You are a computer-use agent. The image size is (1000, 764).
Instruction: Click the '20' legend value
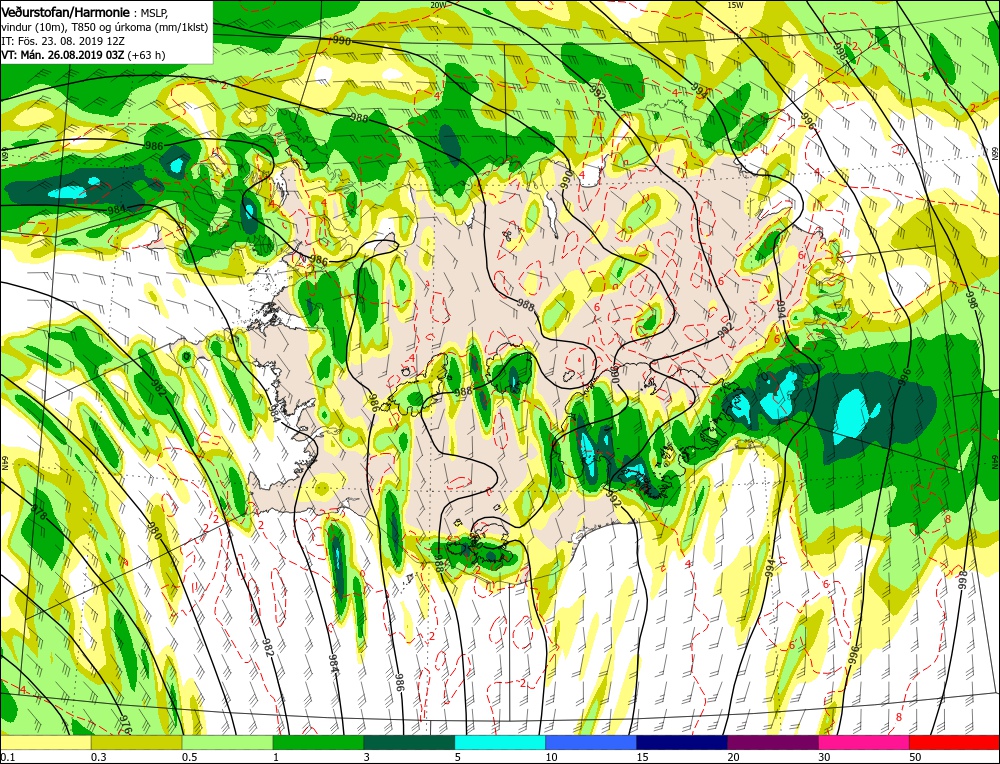[733, 757]
